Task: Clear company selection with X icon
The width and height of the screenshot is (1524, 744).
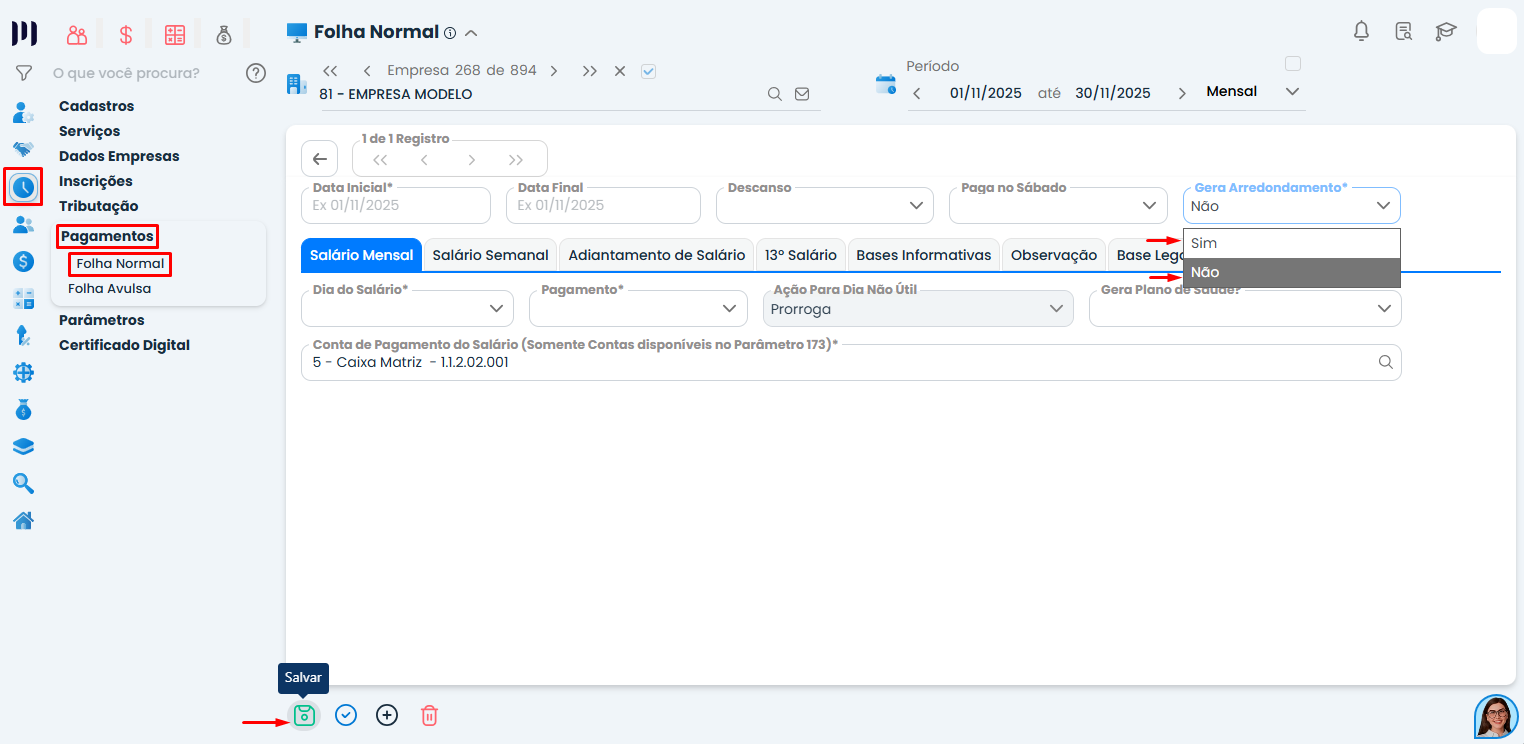Action: (620, 71)
